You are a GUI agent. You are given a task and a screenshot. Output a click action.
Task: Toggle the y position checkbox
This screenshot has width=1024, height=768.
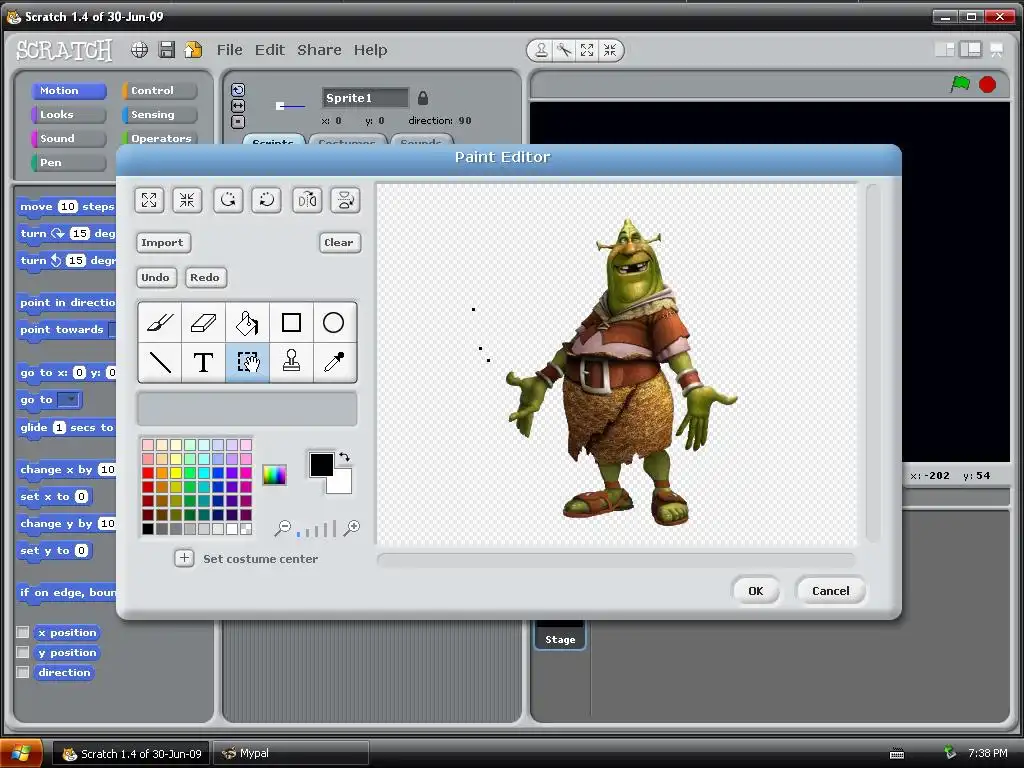[x=23, y=652]
